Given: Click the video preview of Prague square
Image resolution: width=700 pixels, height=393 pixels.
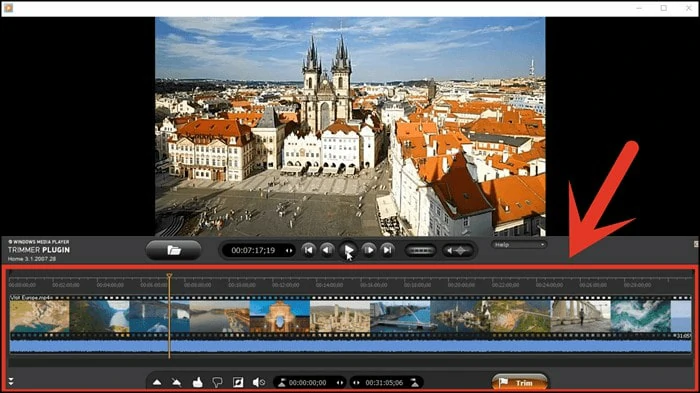Looking at the screenshot, I should [x=350, y=126].
